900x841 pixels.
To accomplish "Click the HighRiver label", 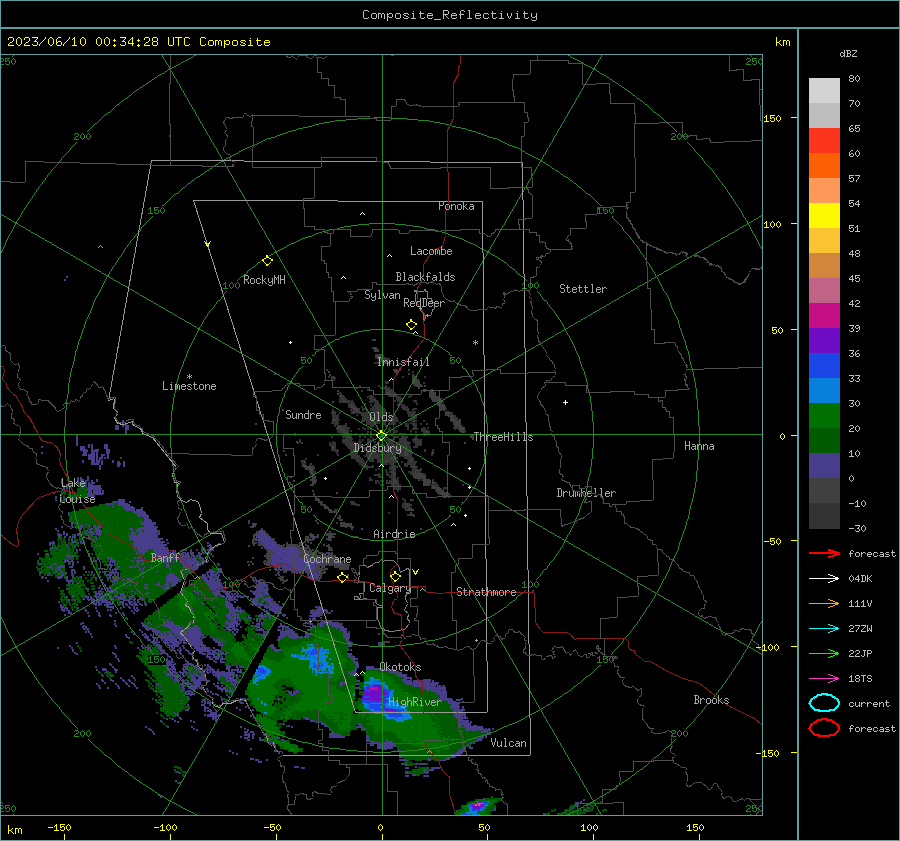I will [x=415, y=702].
